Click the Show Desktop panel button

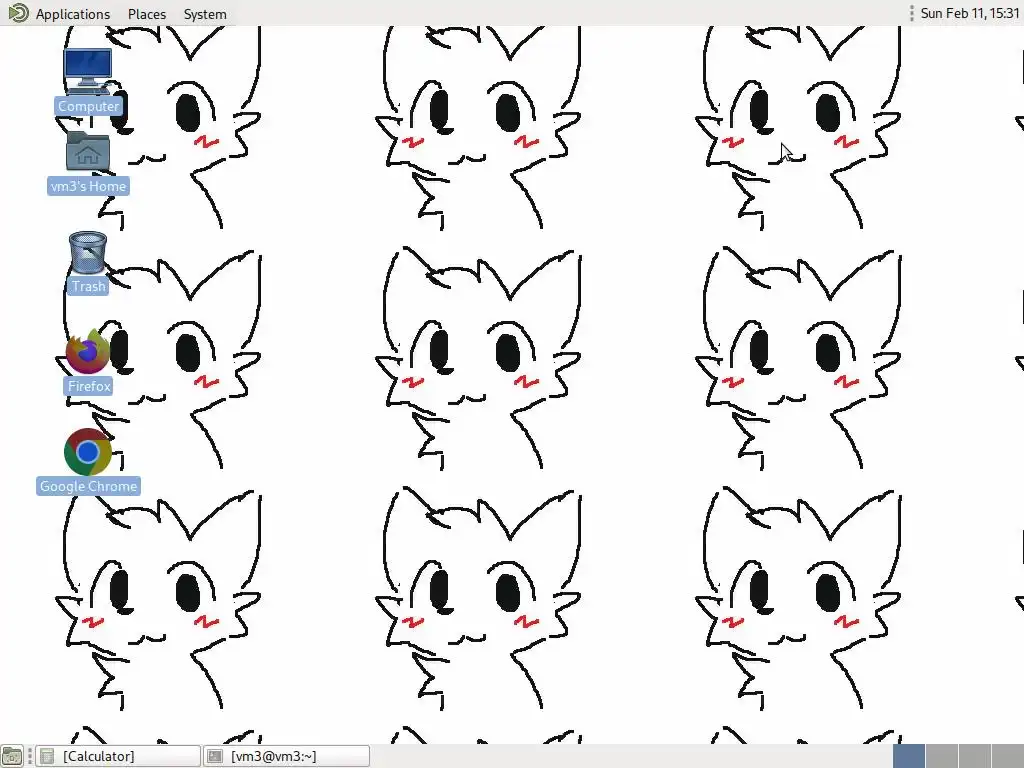pyautogui.click(x=12, y=756)
